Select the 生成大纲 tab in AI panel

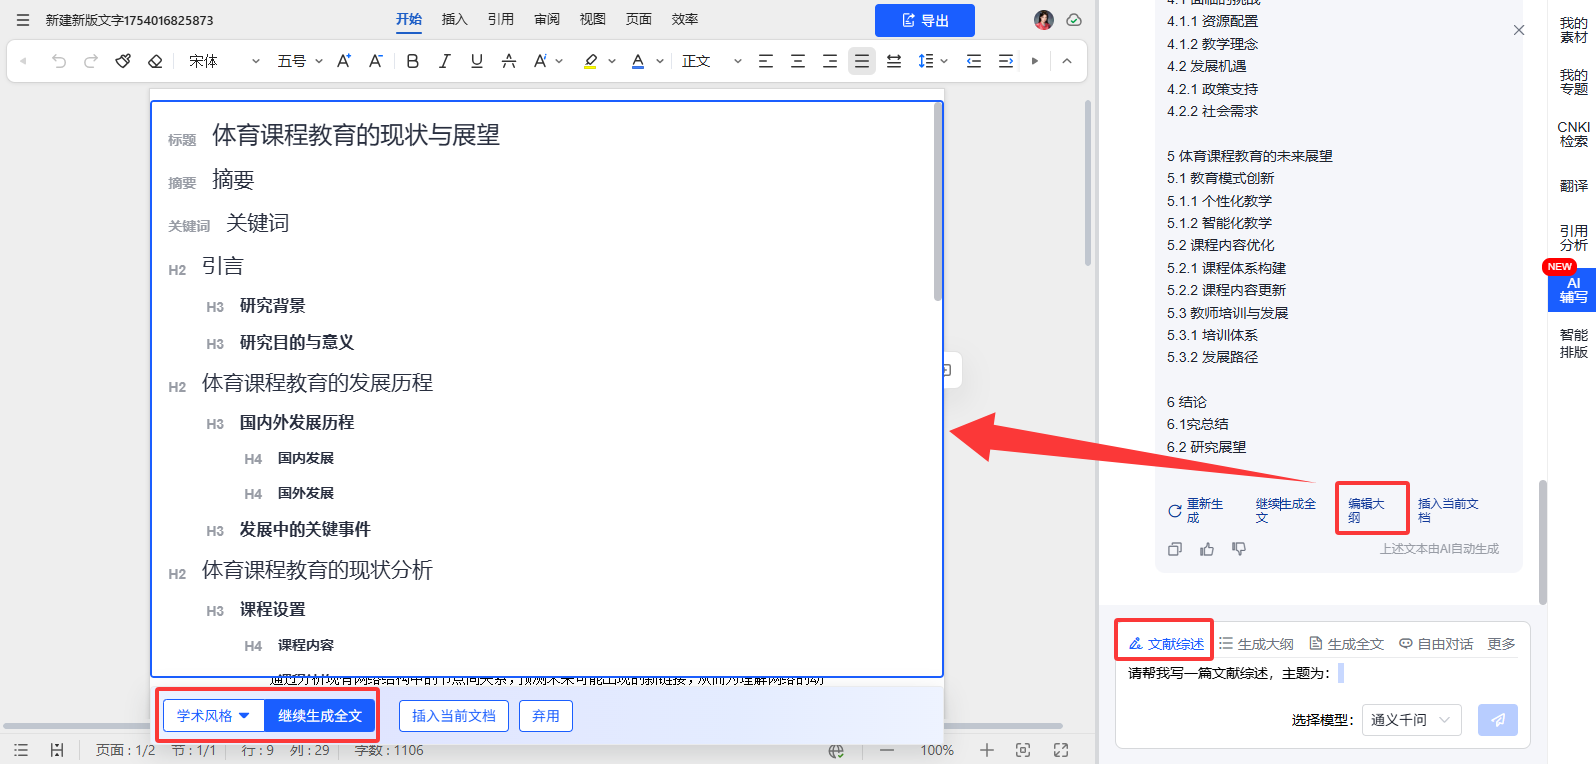pos(1256,644)
